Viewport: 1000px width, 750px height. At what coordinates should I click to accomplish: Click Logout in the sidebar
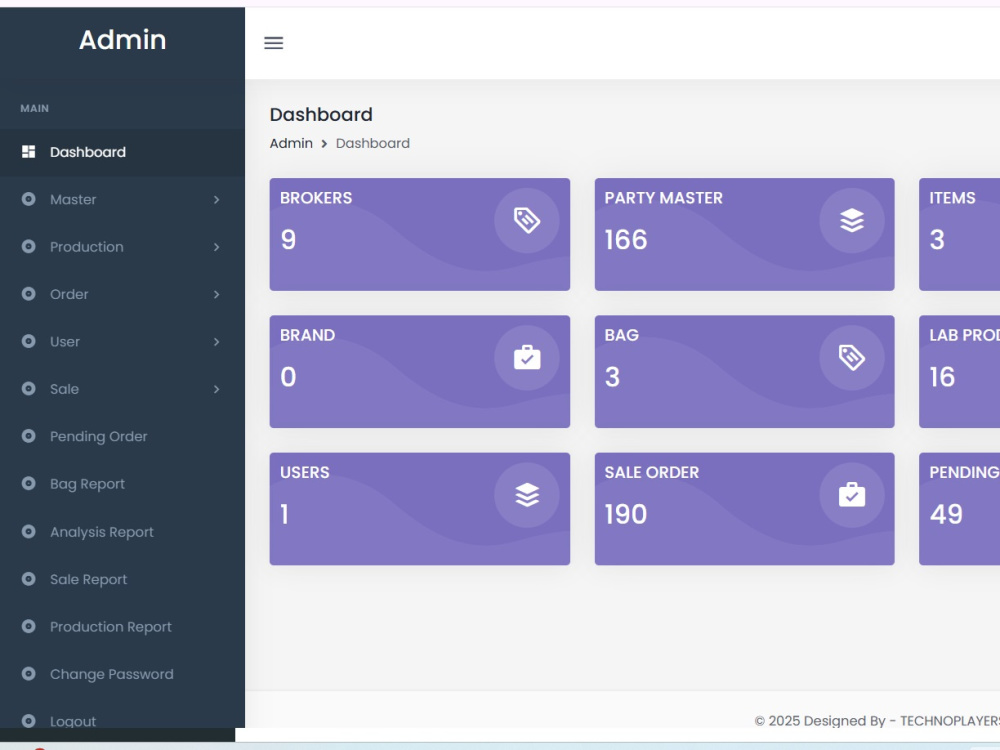(122, 721)
